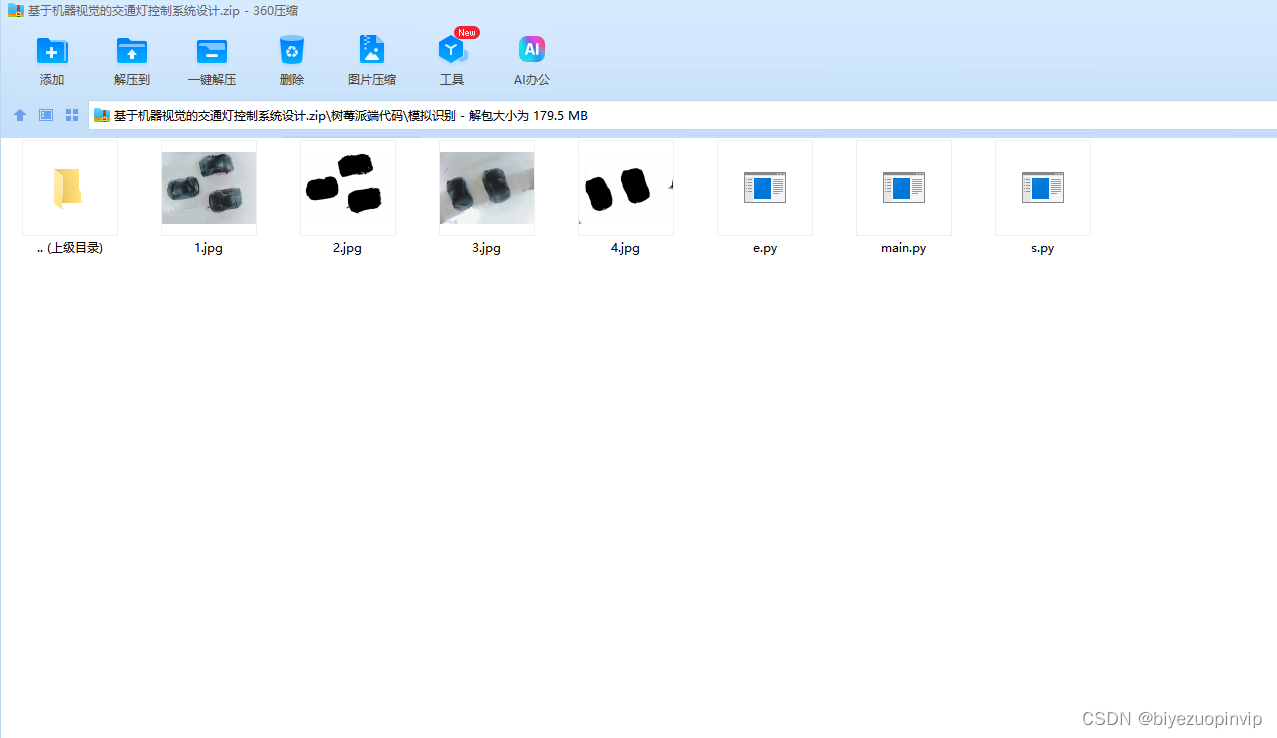
Task: Select the parent directory folder icon
Action: click(x=69, y=187)
